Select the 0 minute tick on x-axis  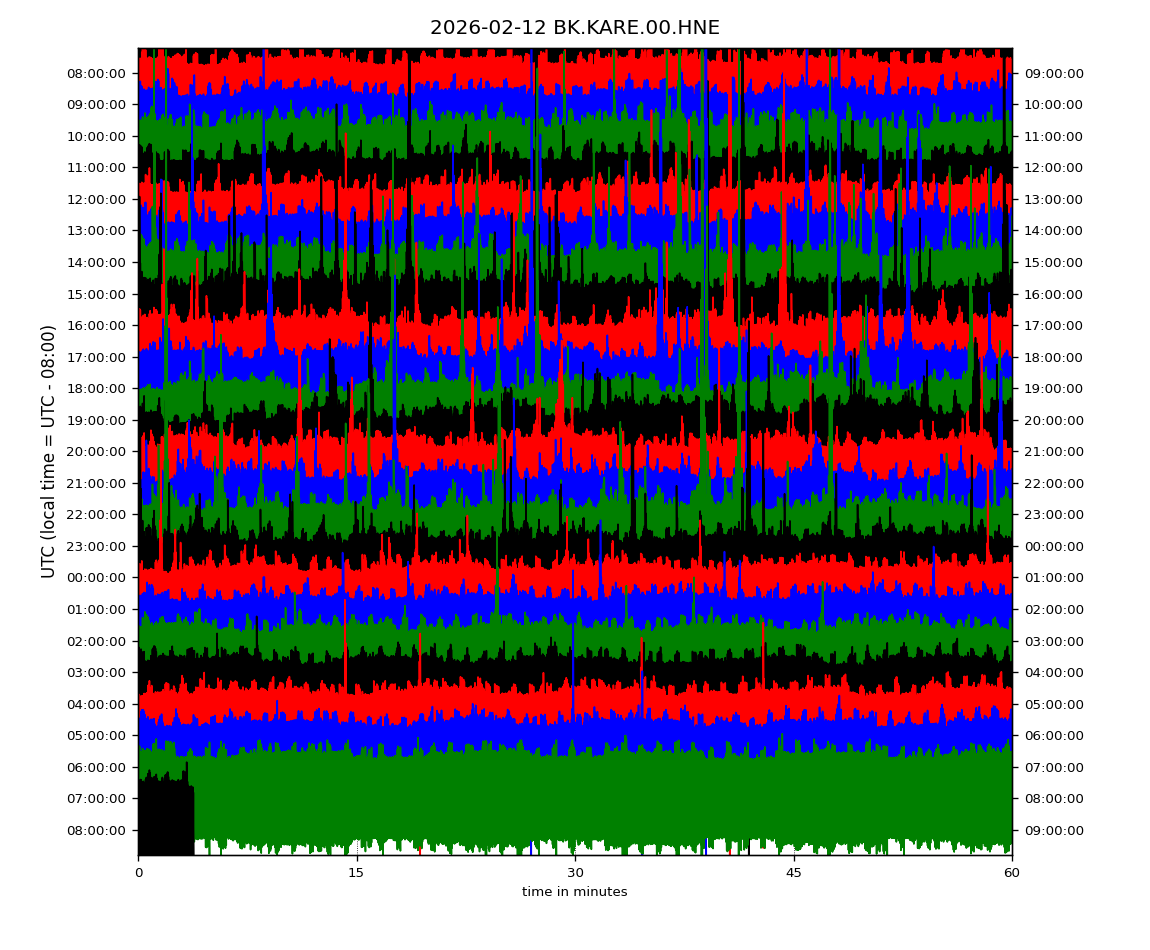coord(138,872)
